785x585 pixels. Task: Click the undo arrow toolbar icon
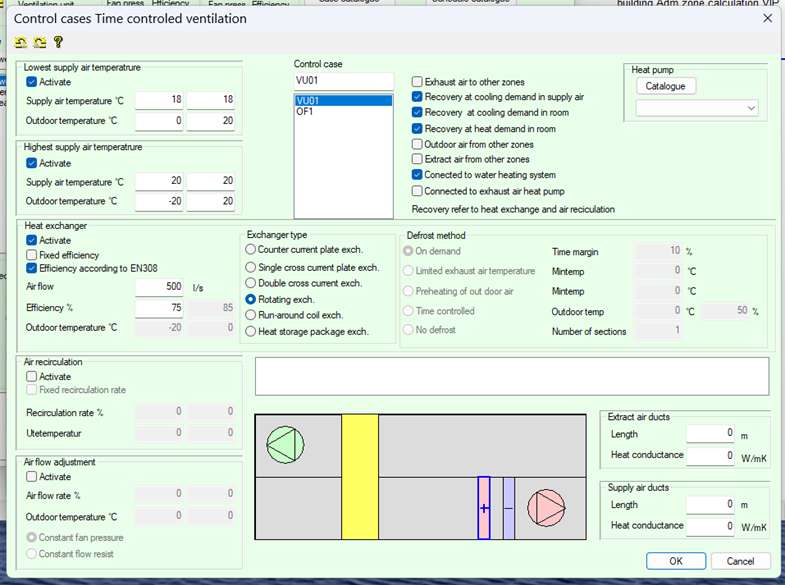(21, 42)
